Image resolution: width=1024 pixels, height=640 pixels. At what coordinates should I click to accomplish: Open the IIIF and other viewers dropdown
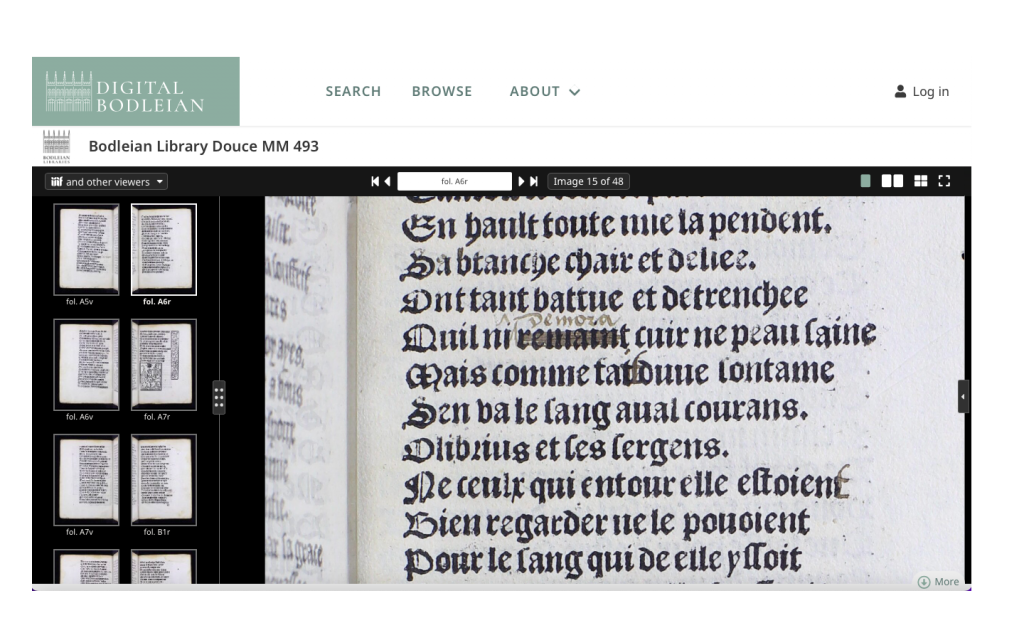pos(106,182)
